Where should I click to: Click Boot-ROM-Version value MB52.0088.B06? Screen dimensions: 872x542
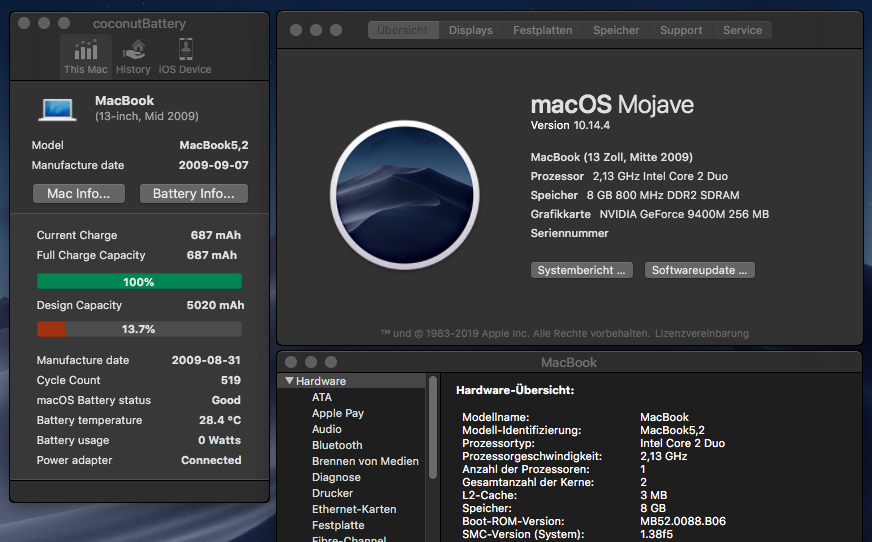(x=683, y=521)
